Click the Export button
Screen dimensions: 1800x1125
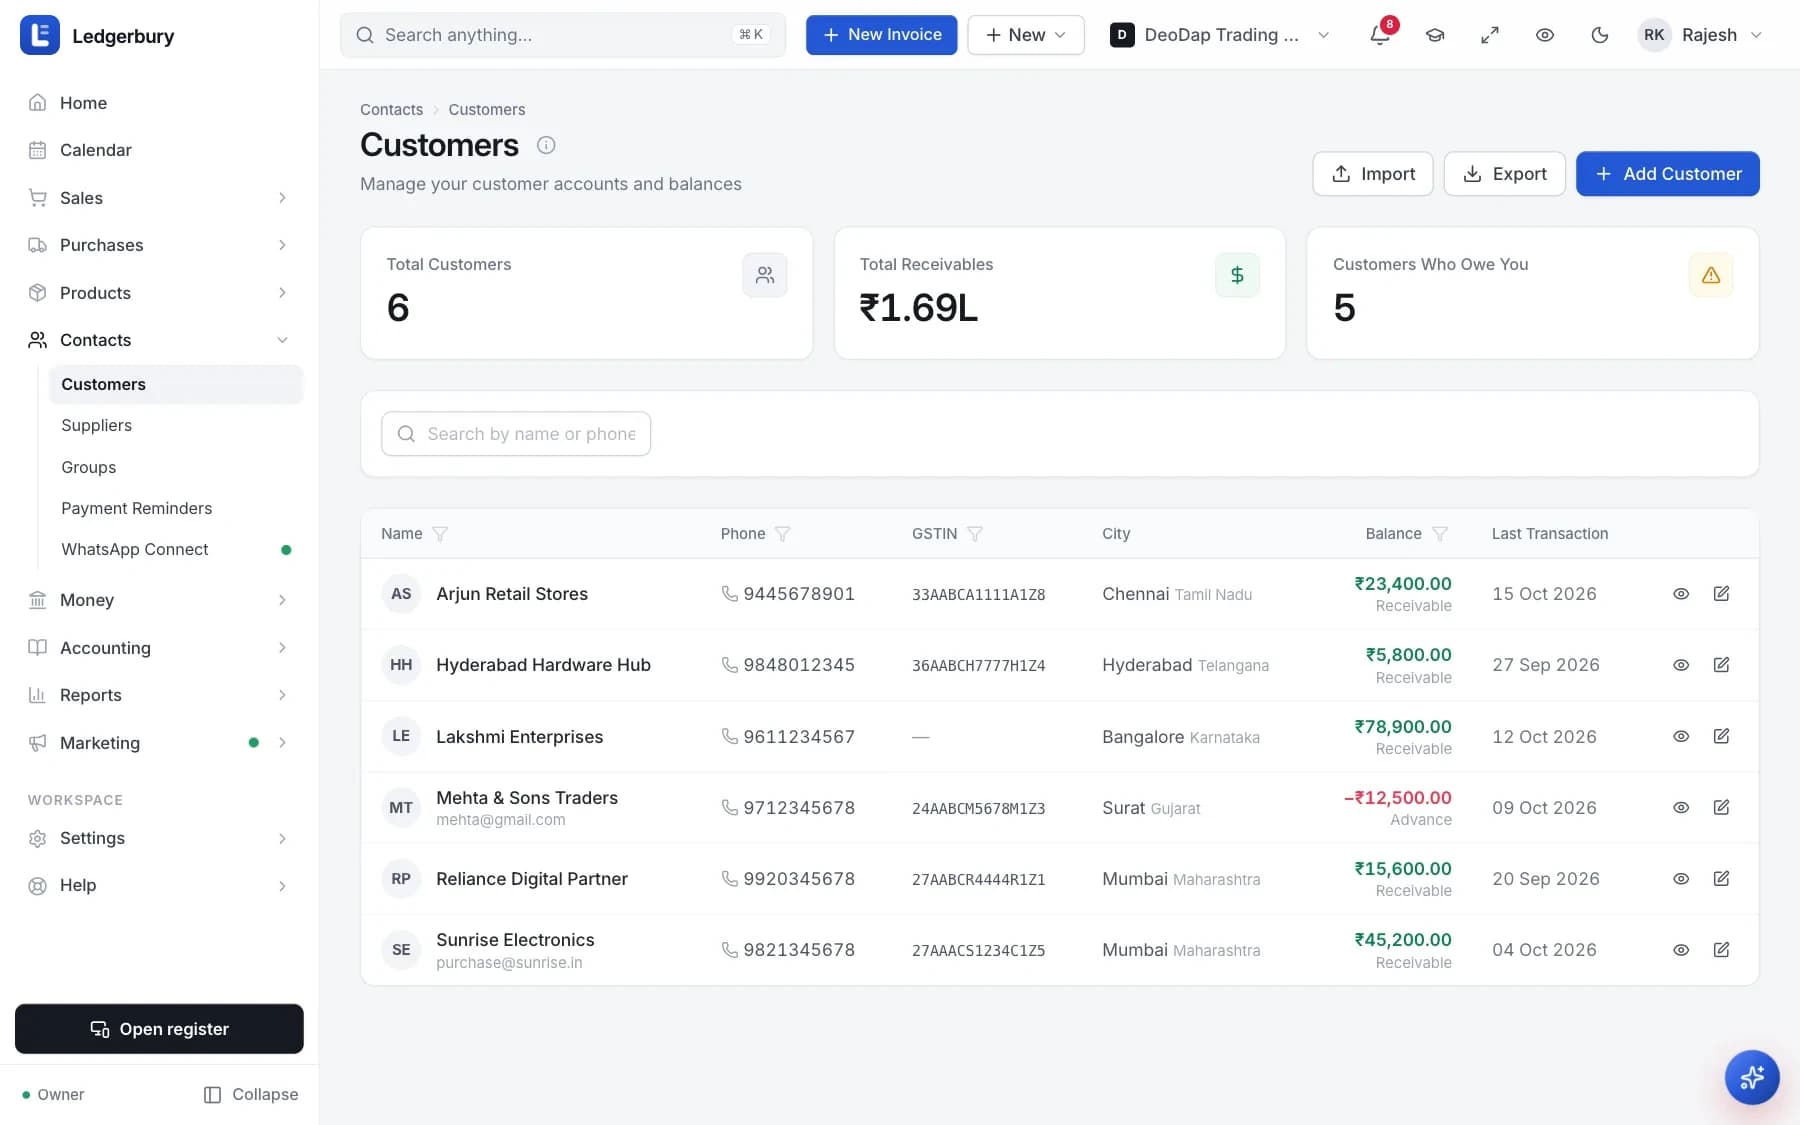point(1504,174)
